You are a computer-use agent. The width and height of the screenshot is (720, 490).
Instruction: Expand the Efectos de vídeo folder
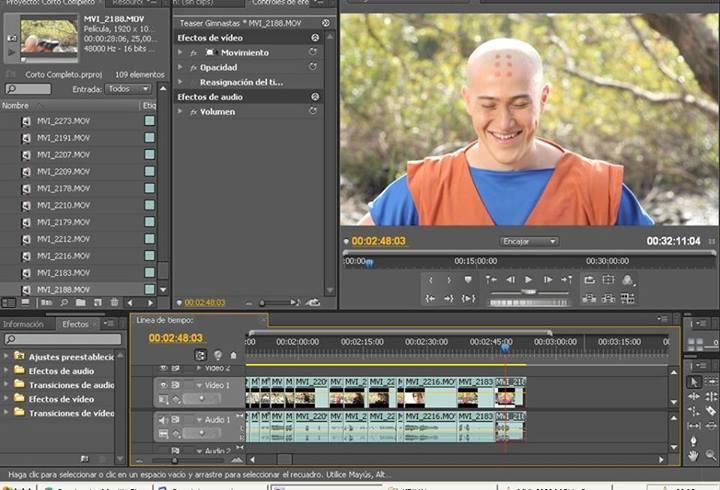(7, 399)
